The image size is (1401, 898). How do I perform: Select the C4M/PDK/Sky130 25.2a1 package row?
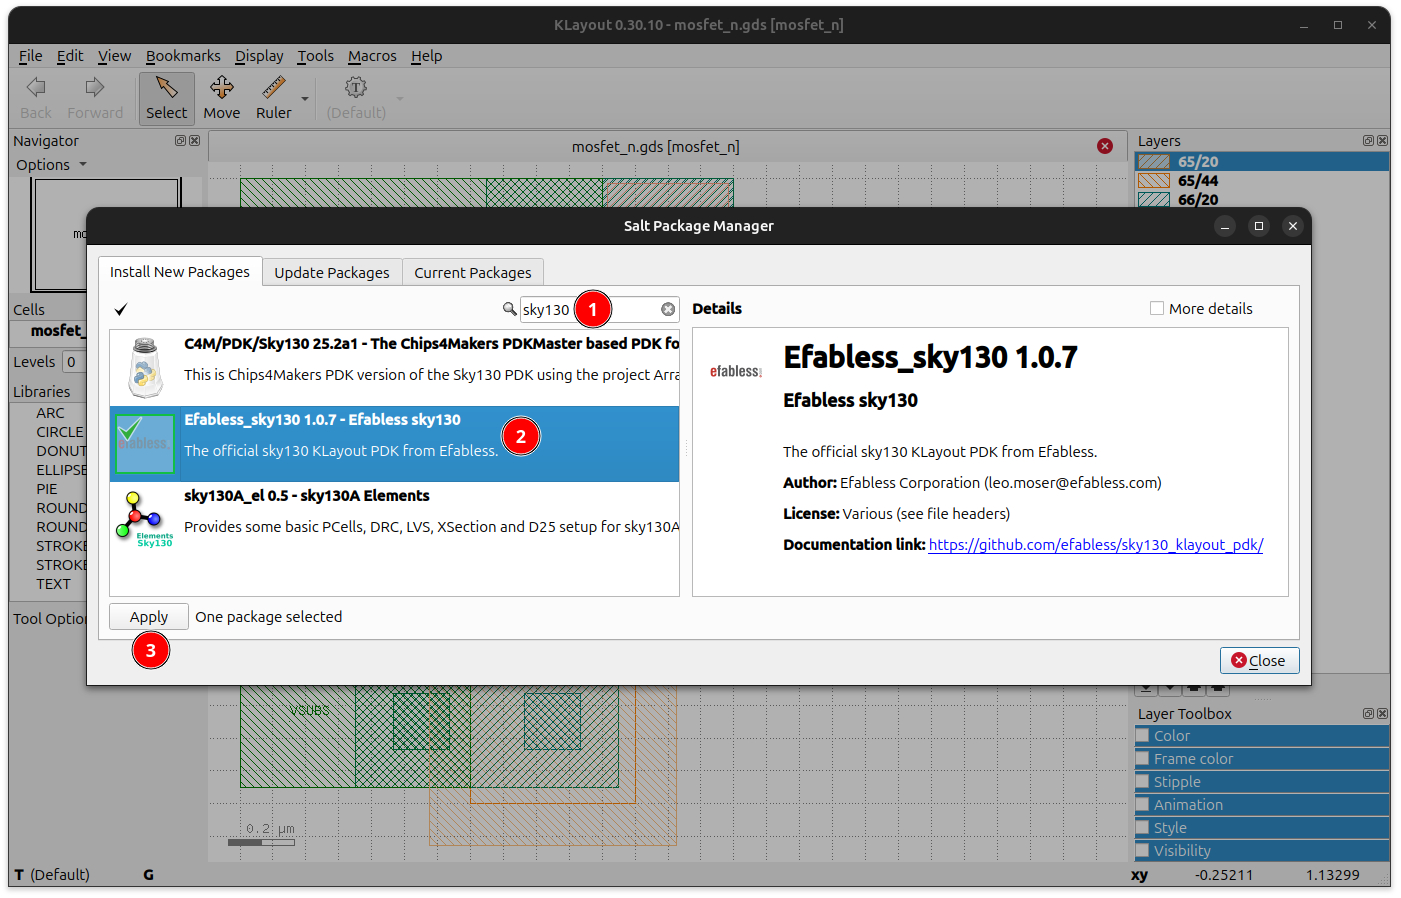click(x=394, y=368)
